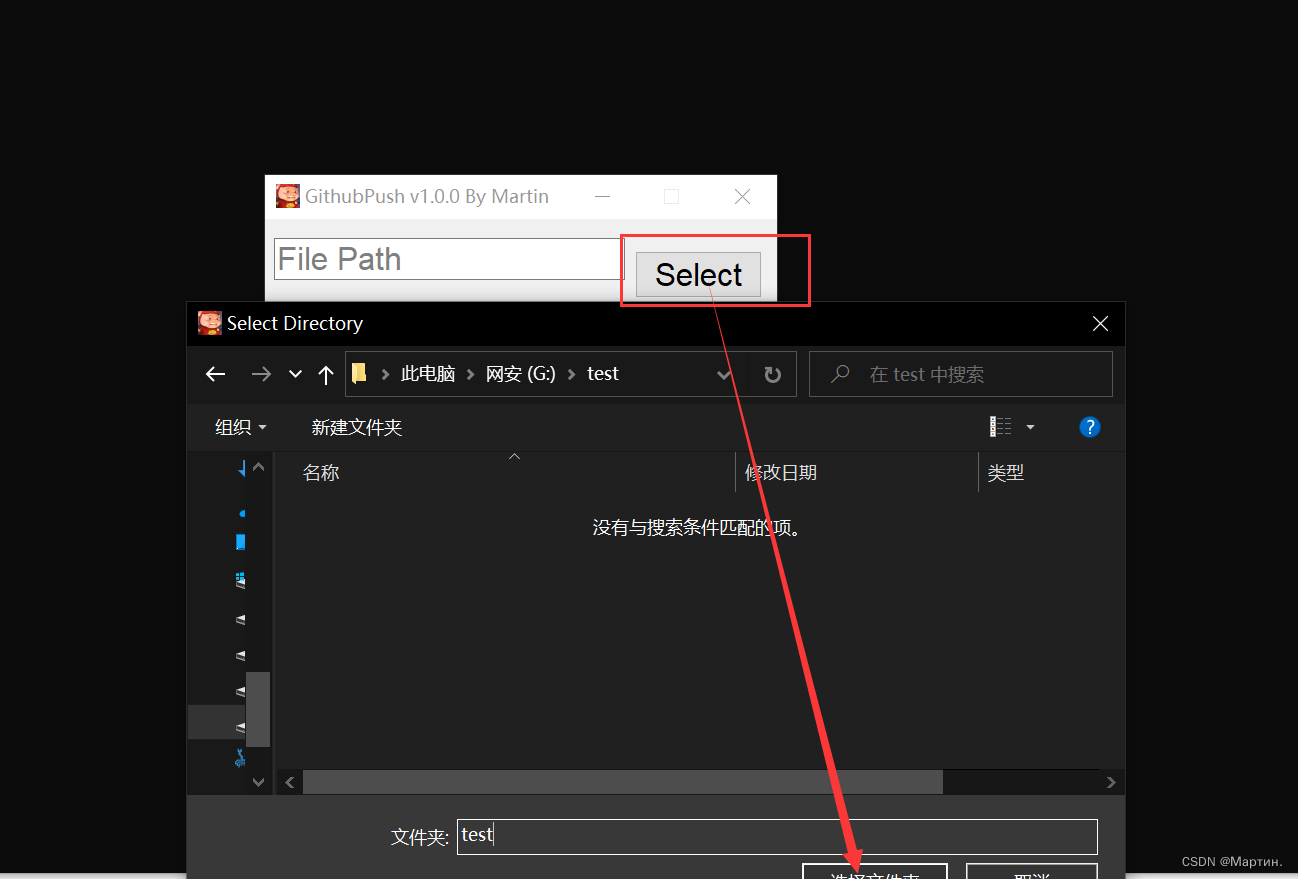Open the 组织 (Organize) dropdown

tap(240, 427)
